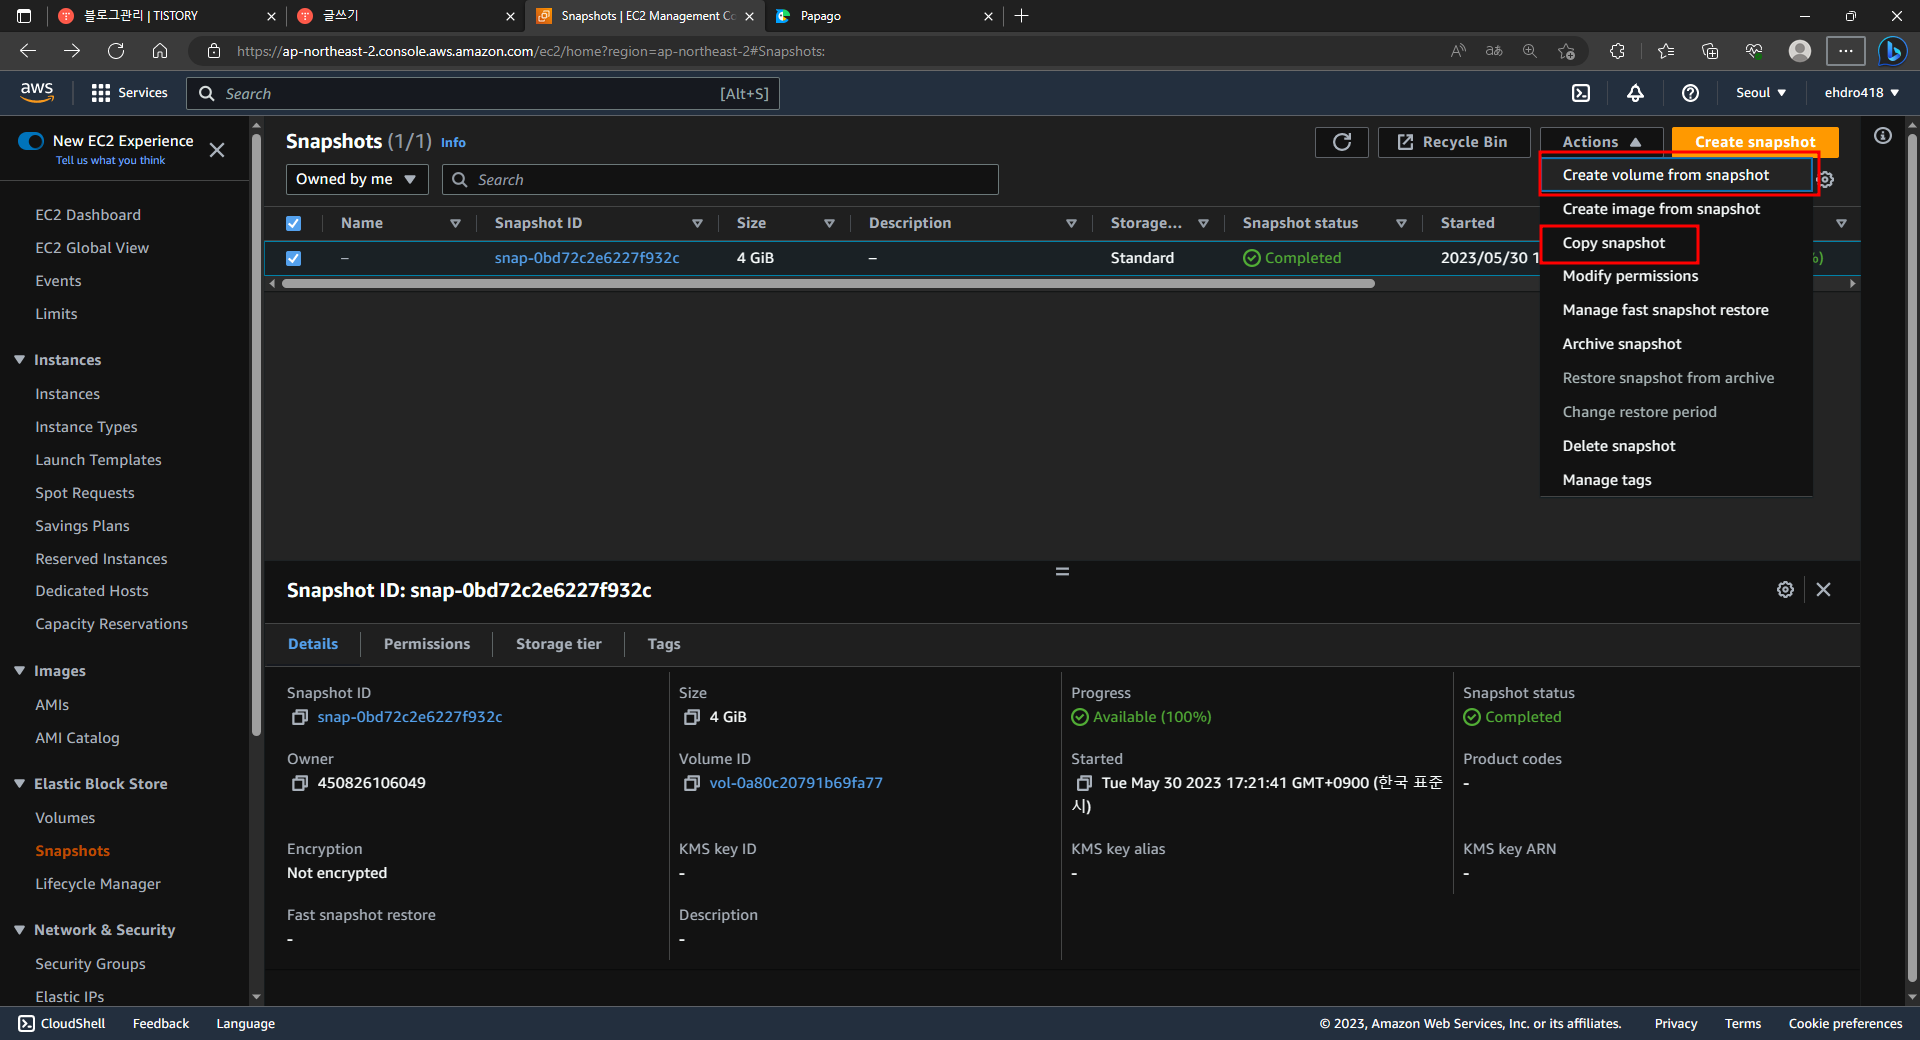Open snapshot detail panel settings gear
1920x1040 pixels.
click(1785, 590)
